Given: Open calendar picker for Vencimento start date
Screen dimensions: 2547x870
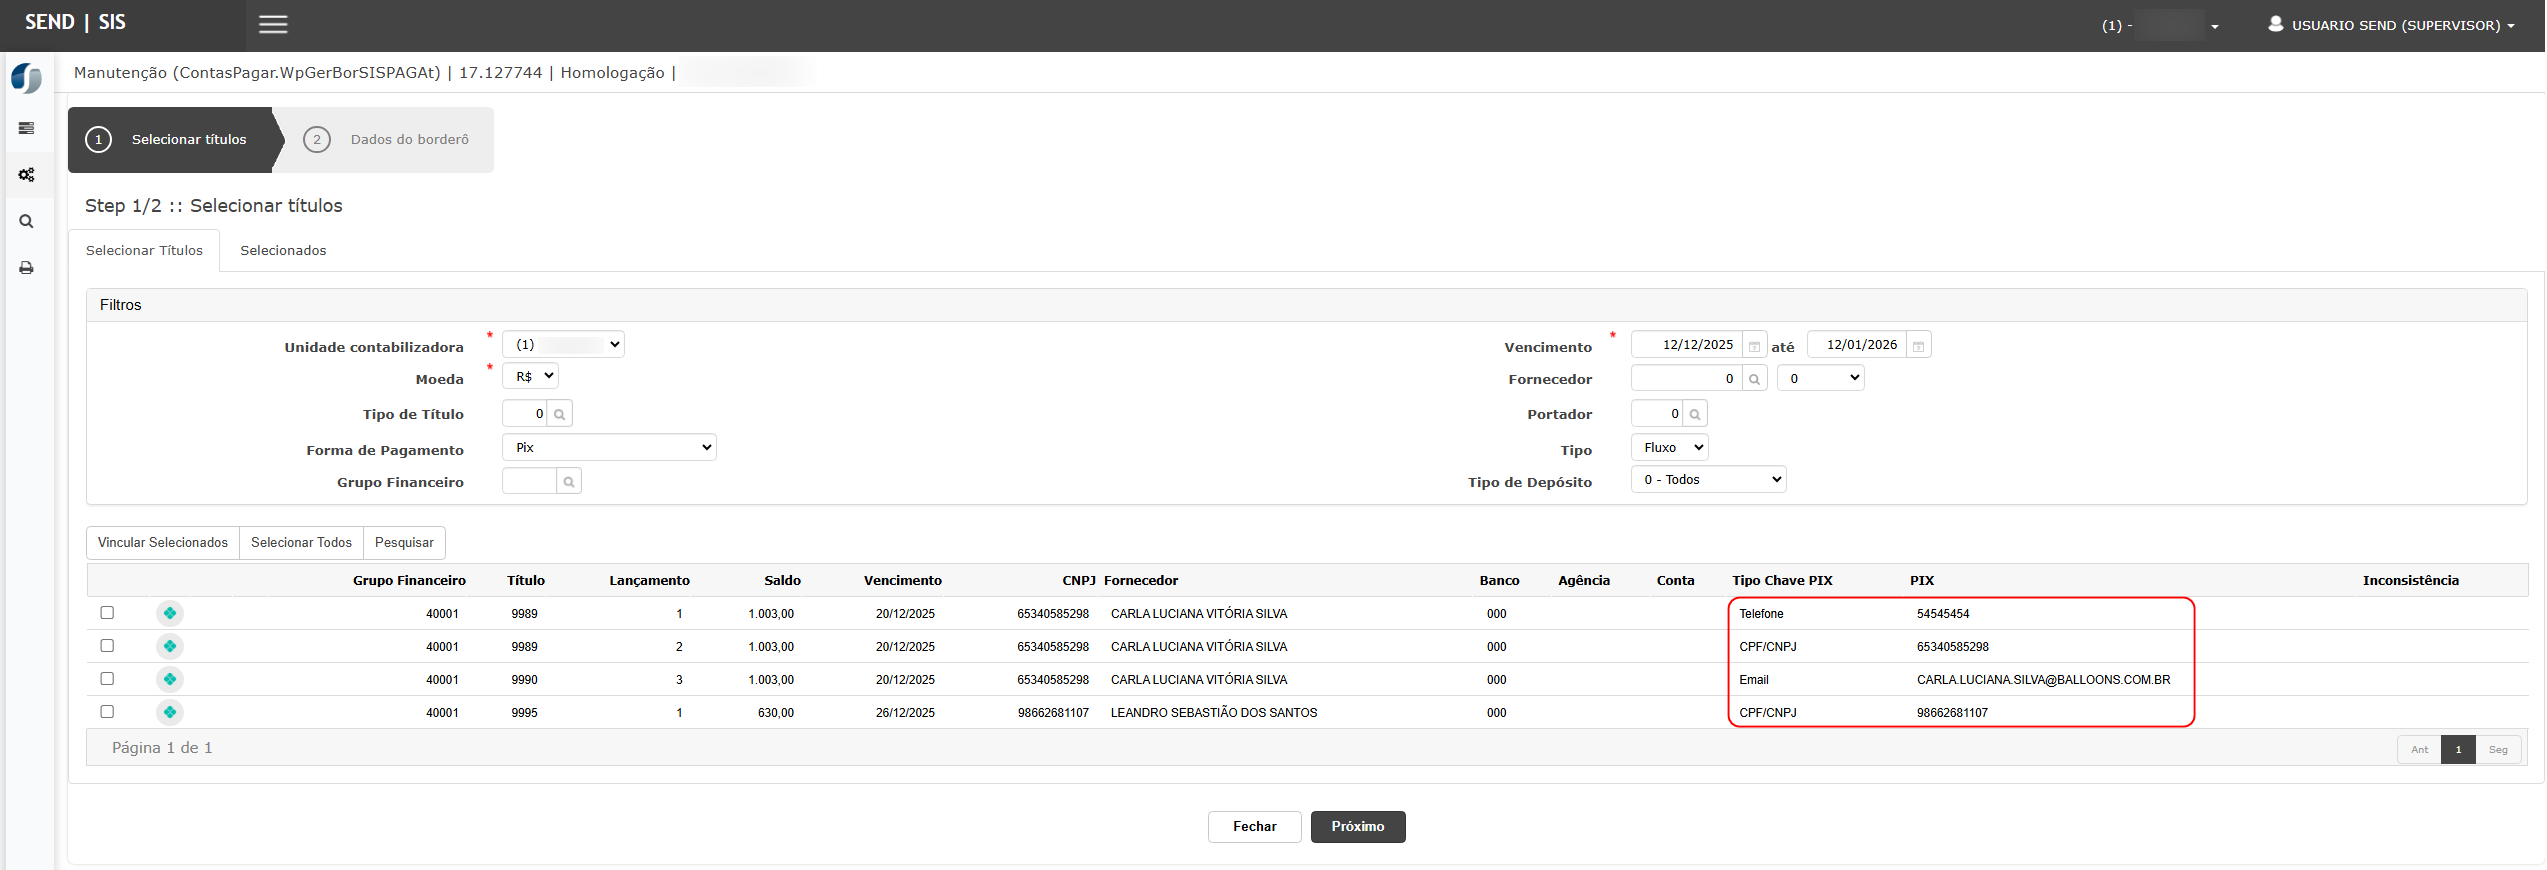Looking at the screenshot, I should [1754, 346].
